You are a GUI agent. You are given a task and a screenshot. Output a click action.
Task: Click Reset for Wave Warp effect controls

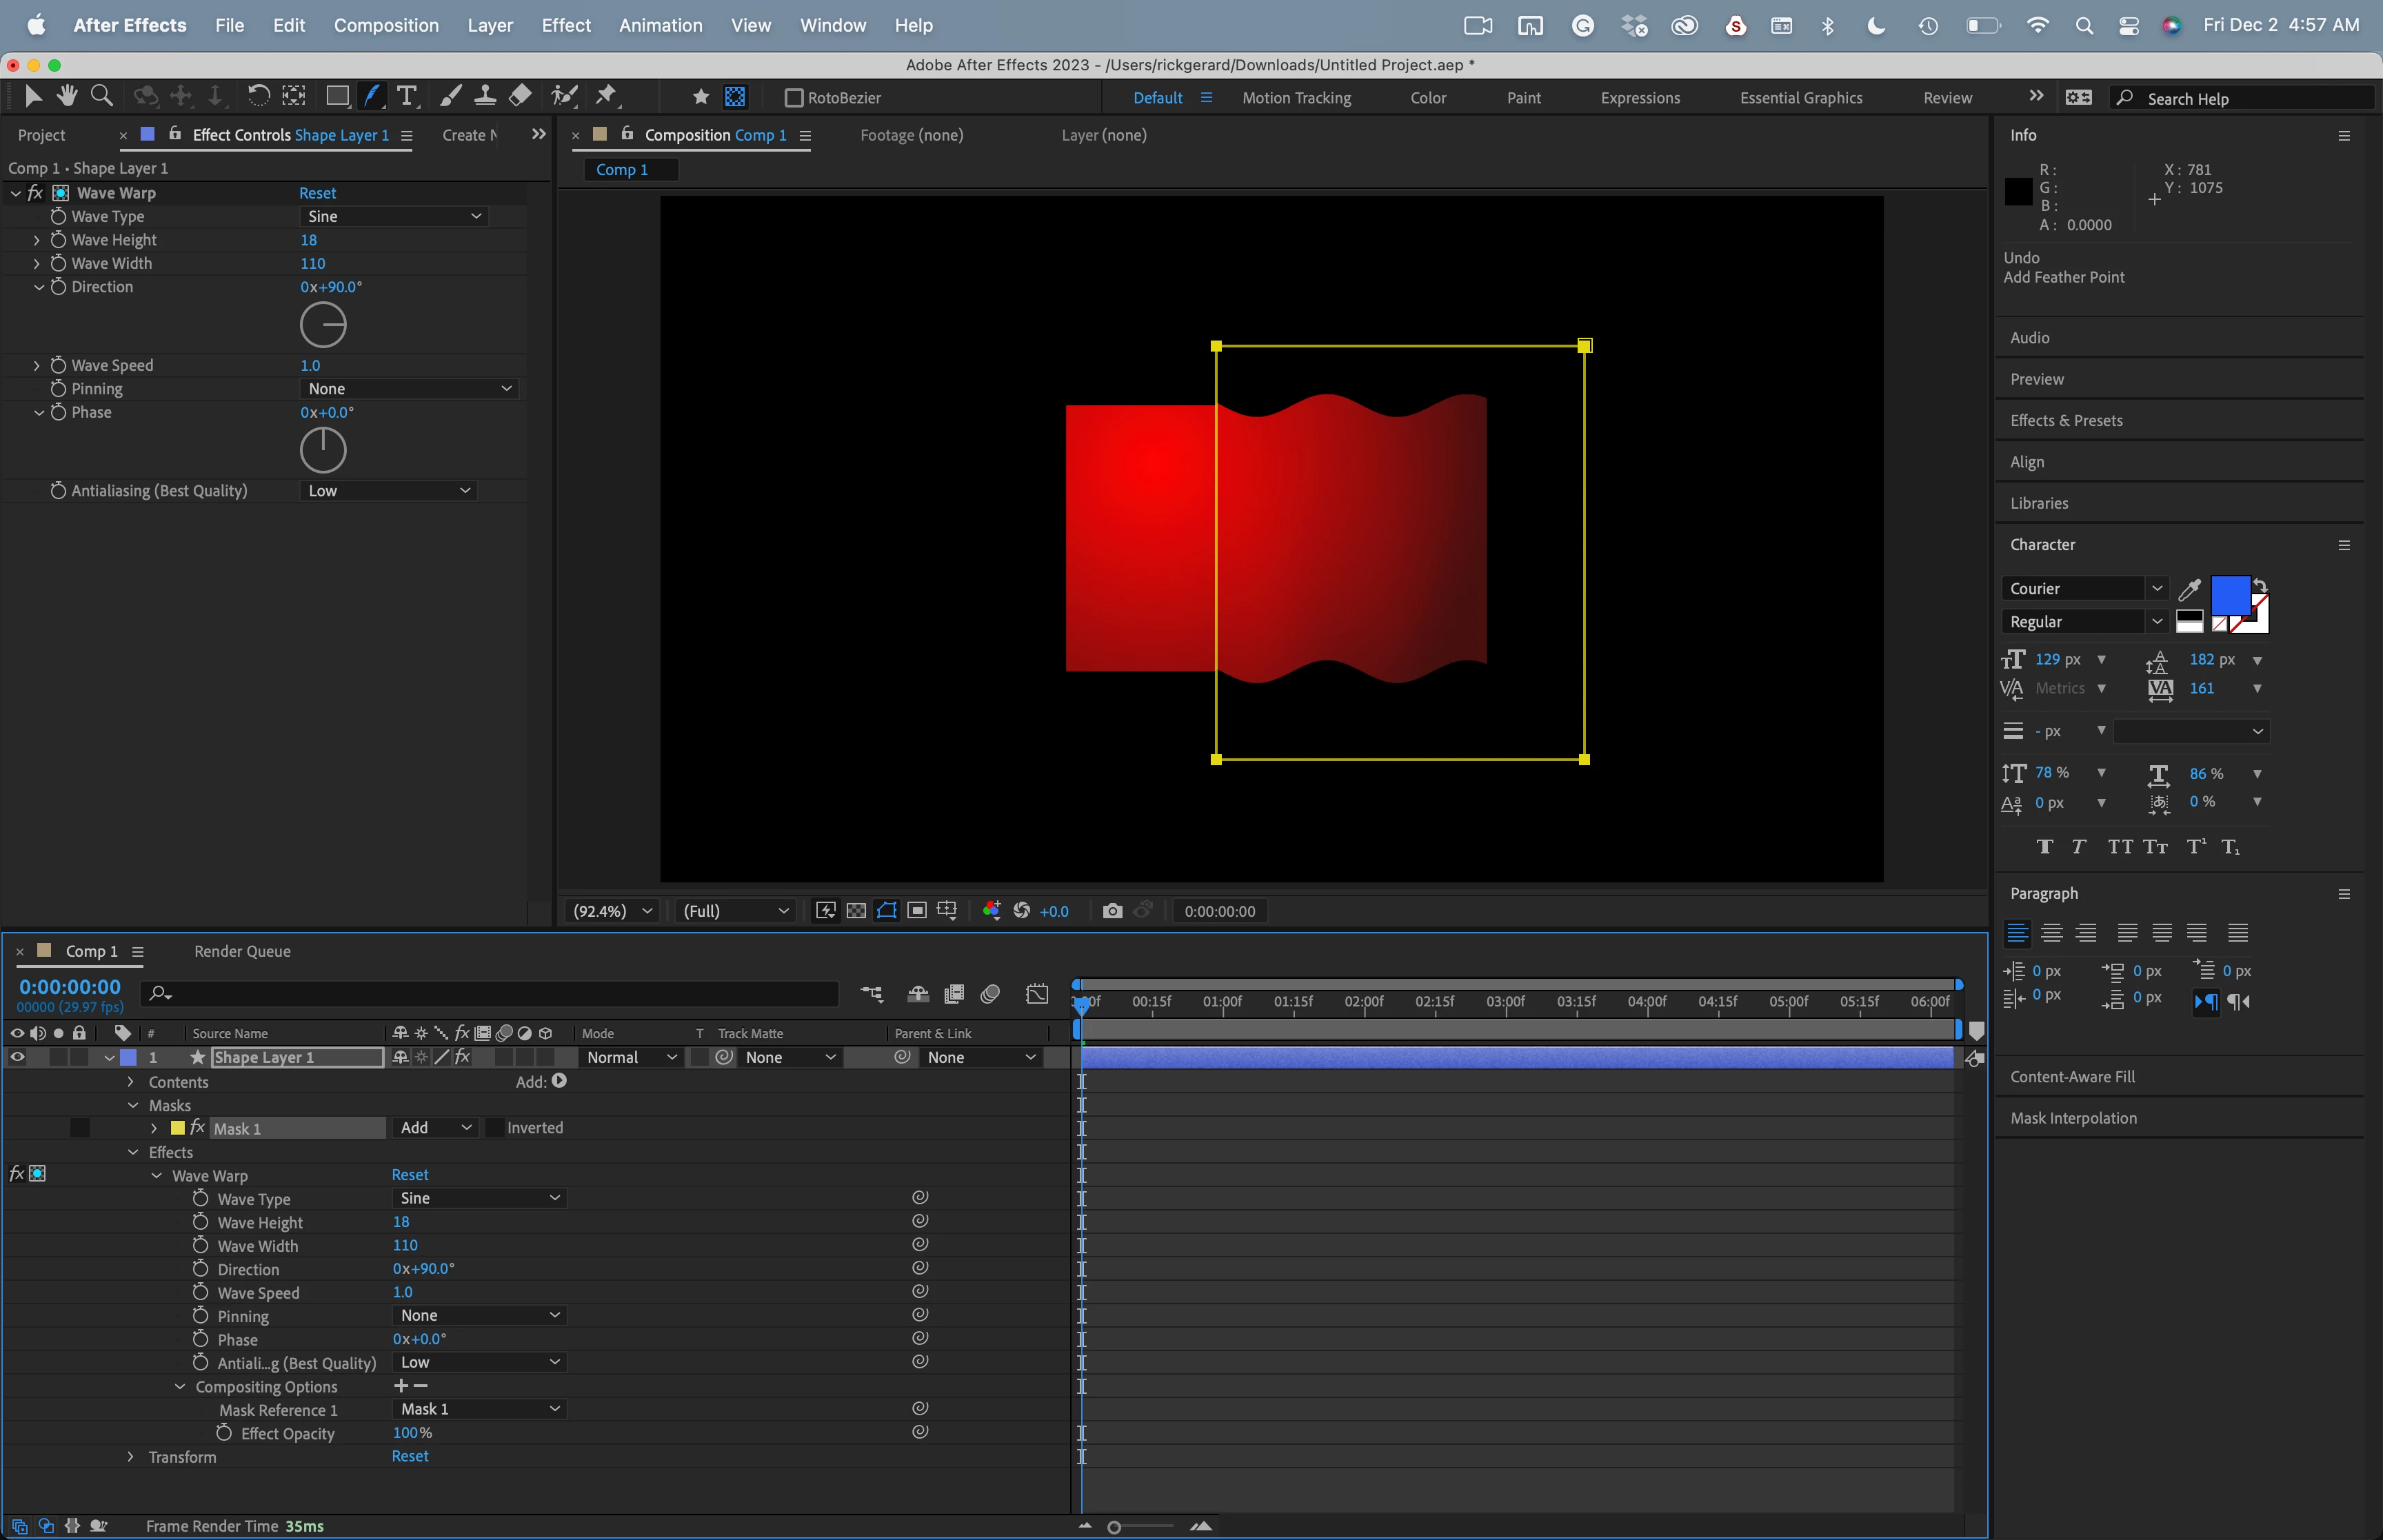pyautogui.click(x=317, y=193)
